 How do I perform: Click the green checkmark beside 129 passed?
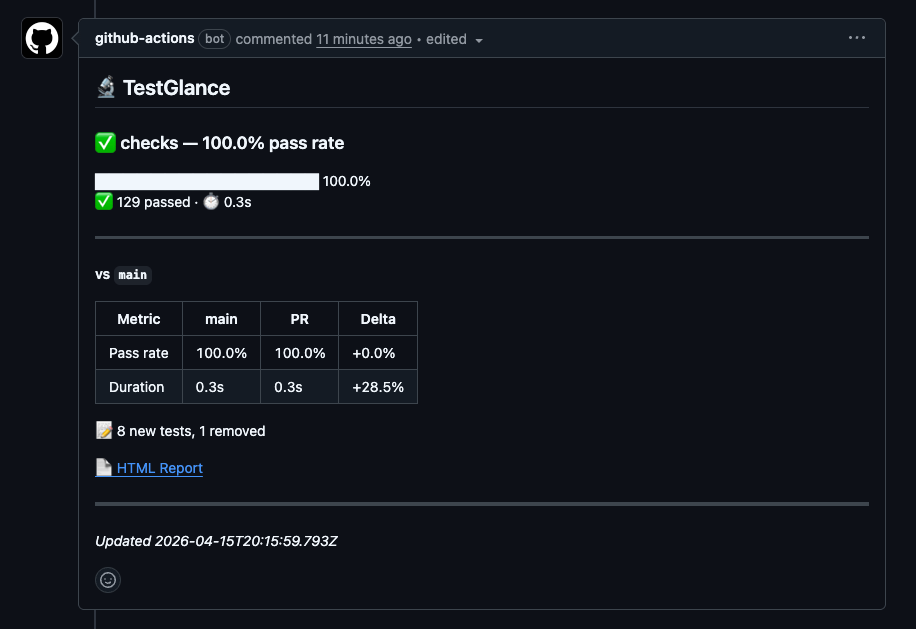click(x=104, y=202)
